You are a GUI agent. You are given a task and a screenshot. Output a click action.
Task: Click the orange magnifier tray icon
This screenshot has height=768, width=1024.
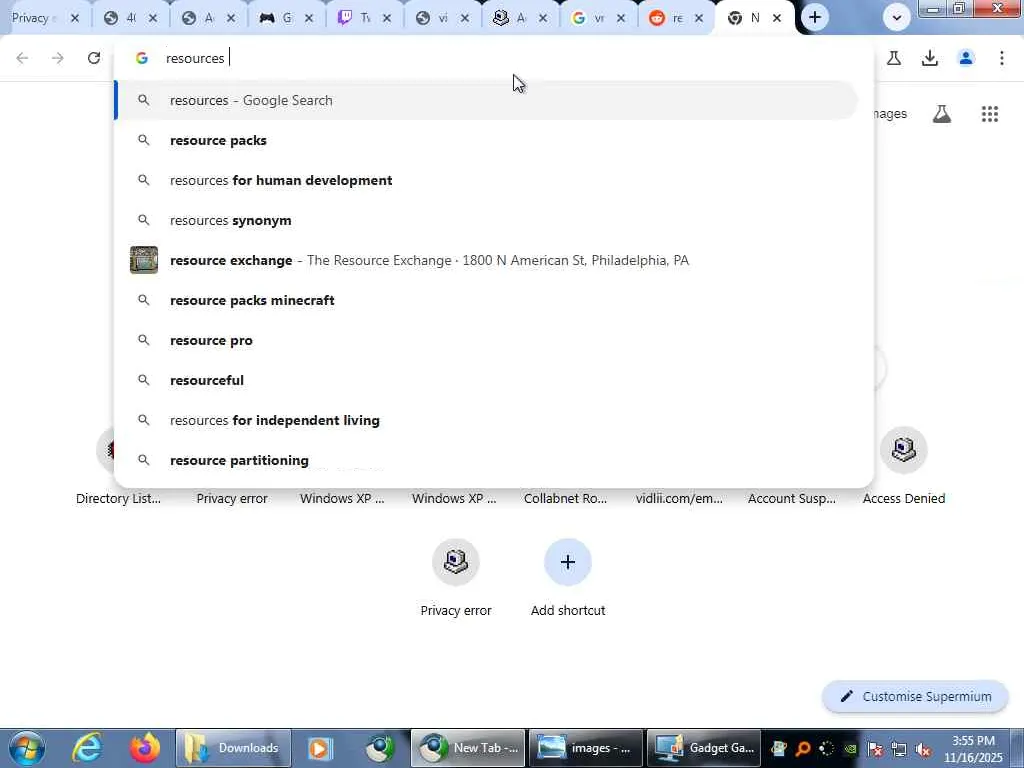click(x=803, y=750)
